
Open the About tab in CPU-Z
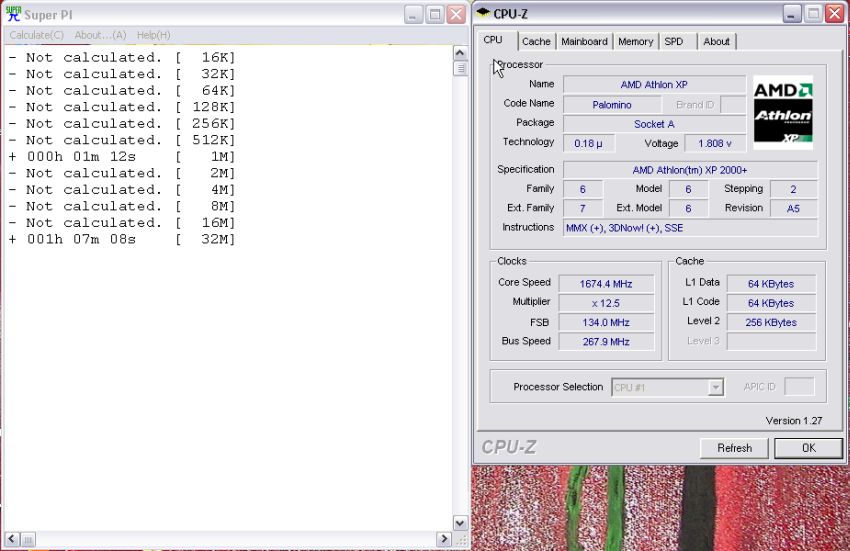(716, 41)
